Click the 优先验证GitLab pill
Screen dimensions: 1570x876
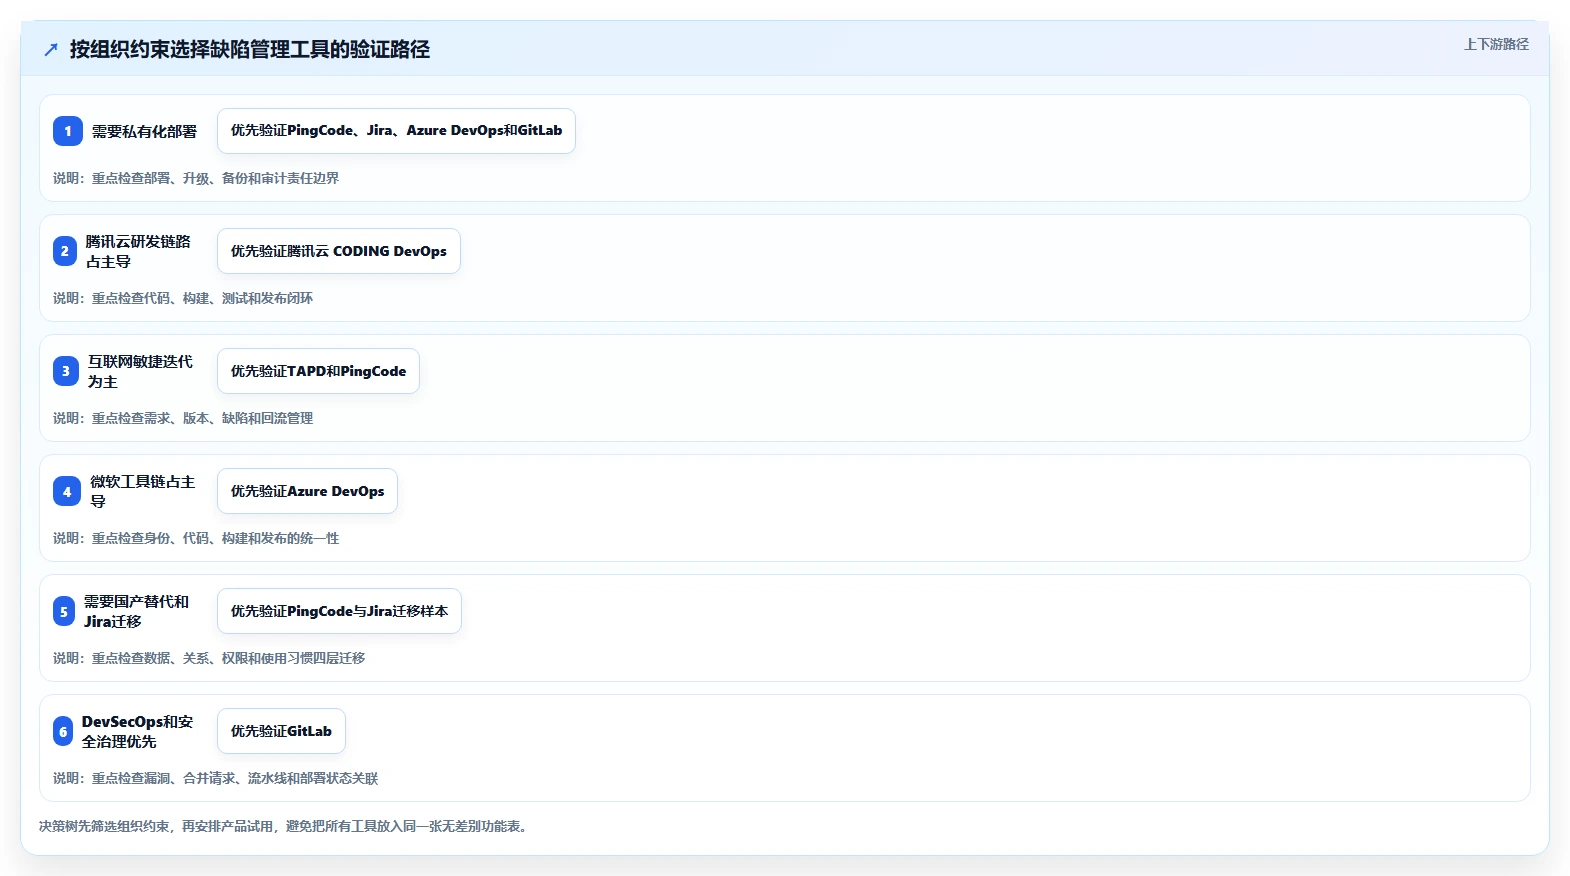(281, 731)
